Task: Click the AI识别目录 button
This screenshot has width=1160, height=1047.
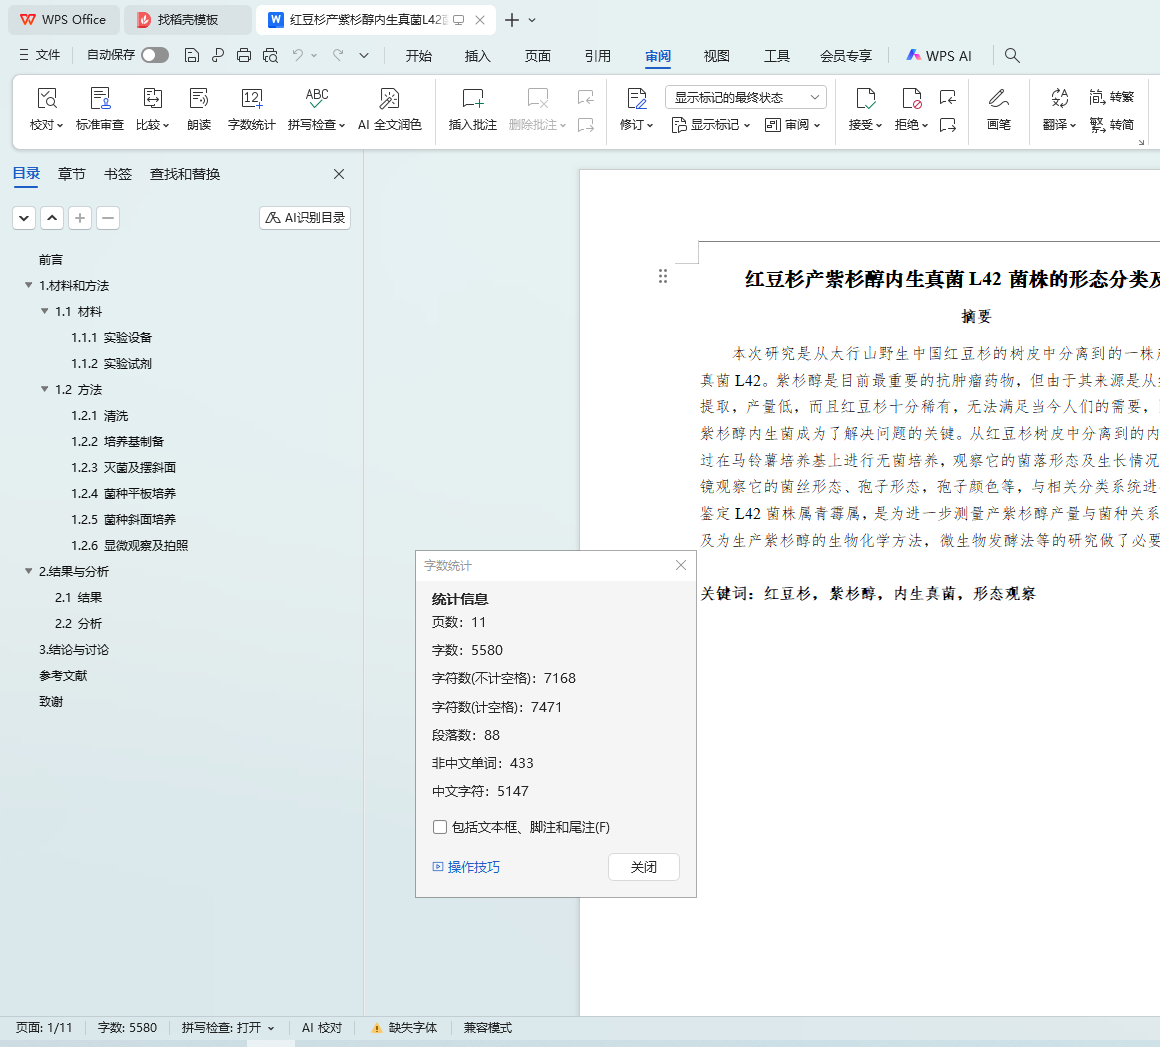Action: pyautogui.click(x=305, y=217)
